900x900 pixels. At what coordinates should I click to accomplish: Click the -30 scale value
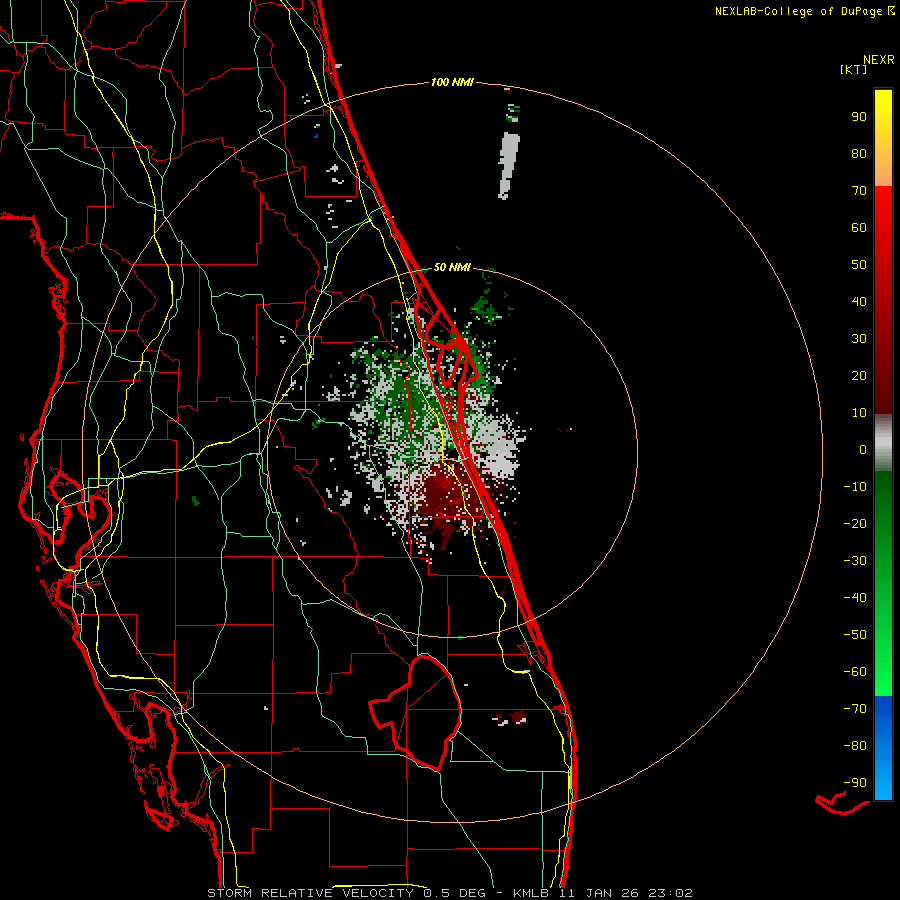(855, 561)
